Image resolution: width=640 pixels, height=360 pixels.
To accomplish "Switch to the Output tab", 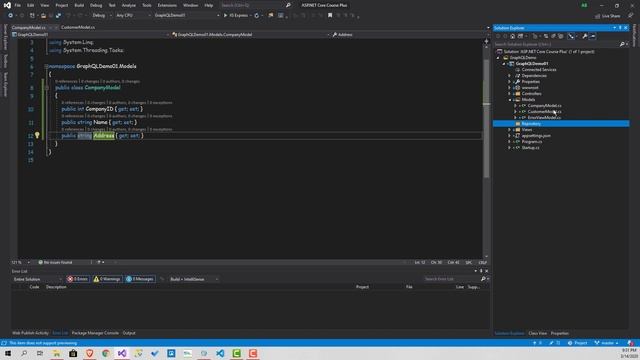I will coord(129,333).
